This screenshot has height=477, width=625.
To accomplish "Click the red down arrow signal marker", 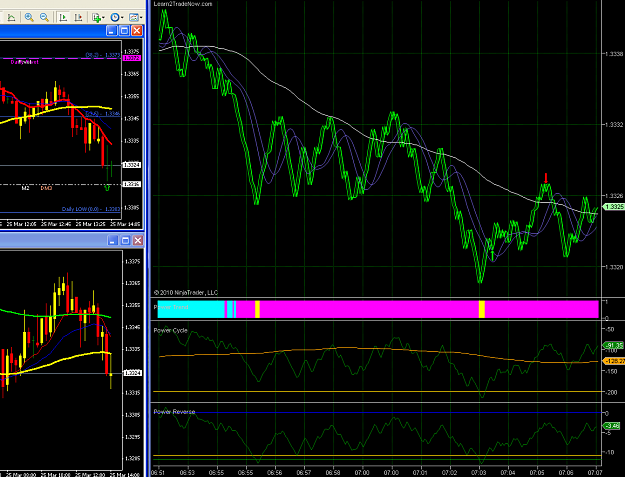I will pos(546,178).
